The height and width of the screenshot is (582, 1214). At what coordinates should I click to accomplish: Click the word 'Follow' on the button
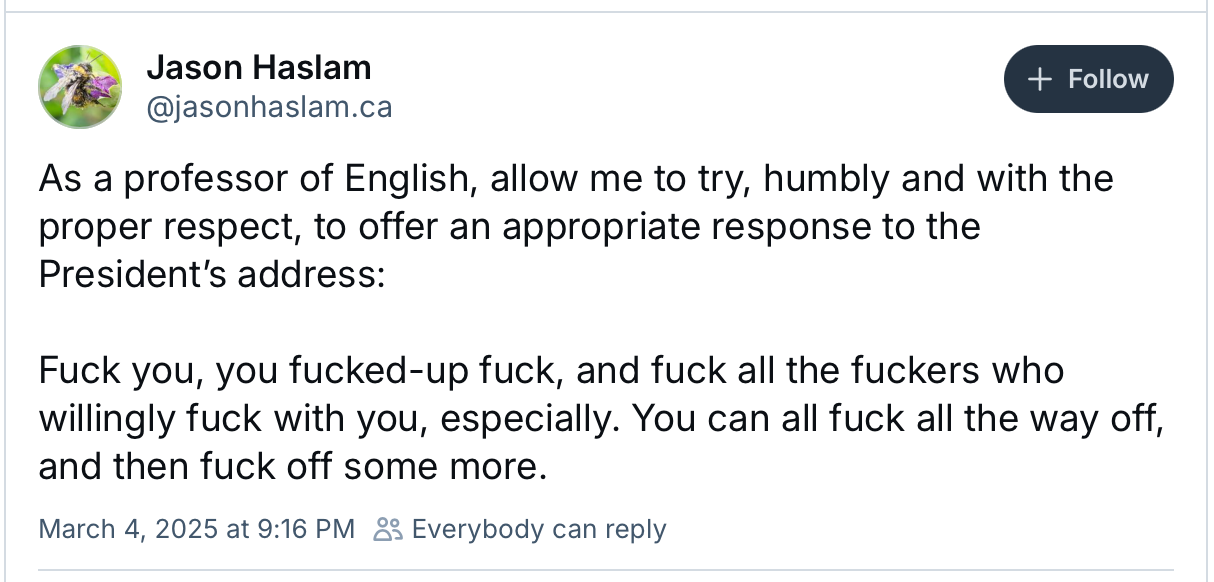[x=1108, y=79]
